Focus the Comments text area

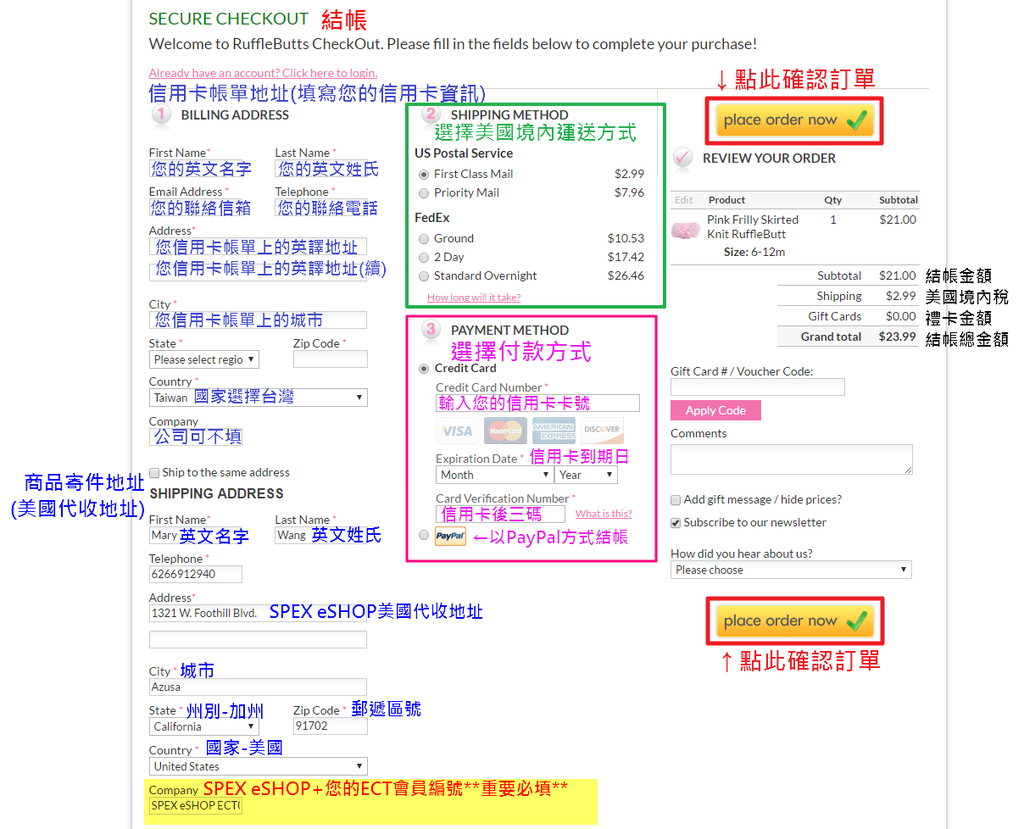pos(792,459)
